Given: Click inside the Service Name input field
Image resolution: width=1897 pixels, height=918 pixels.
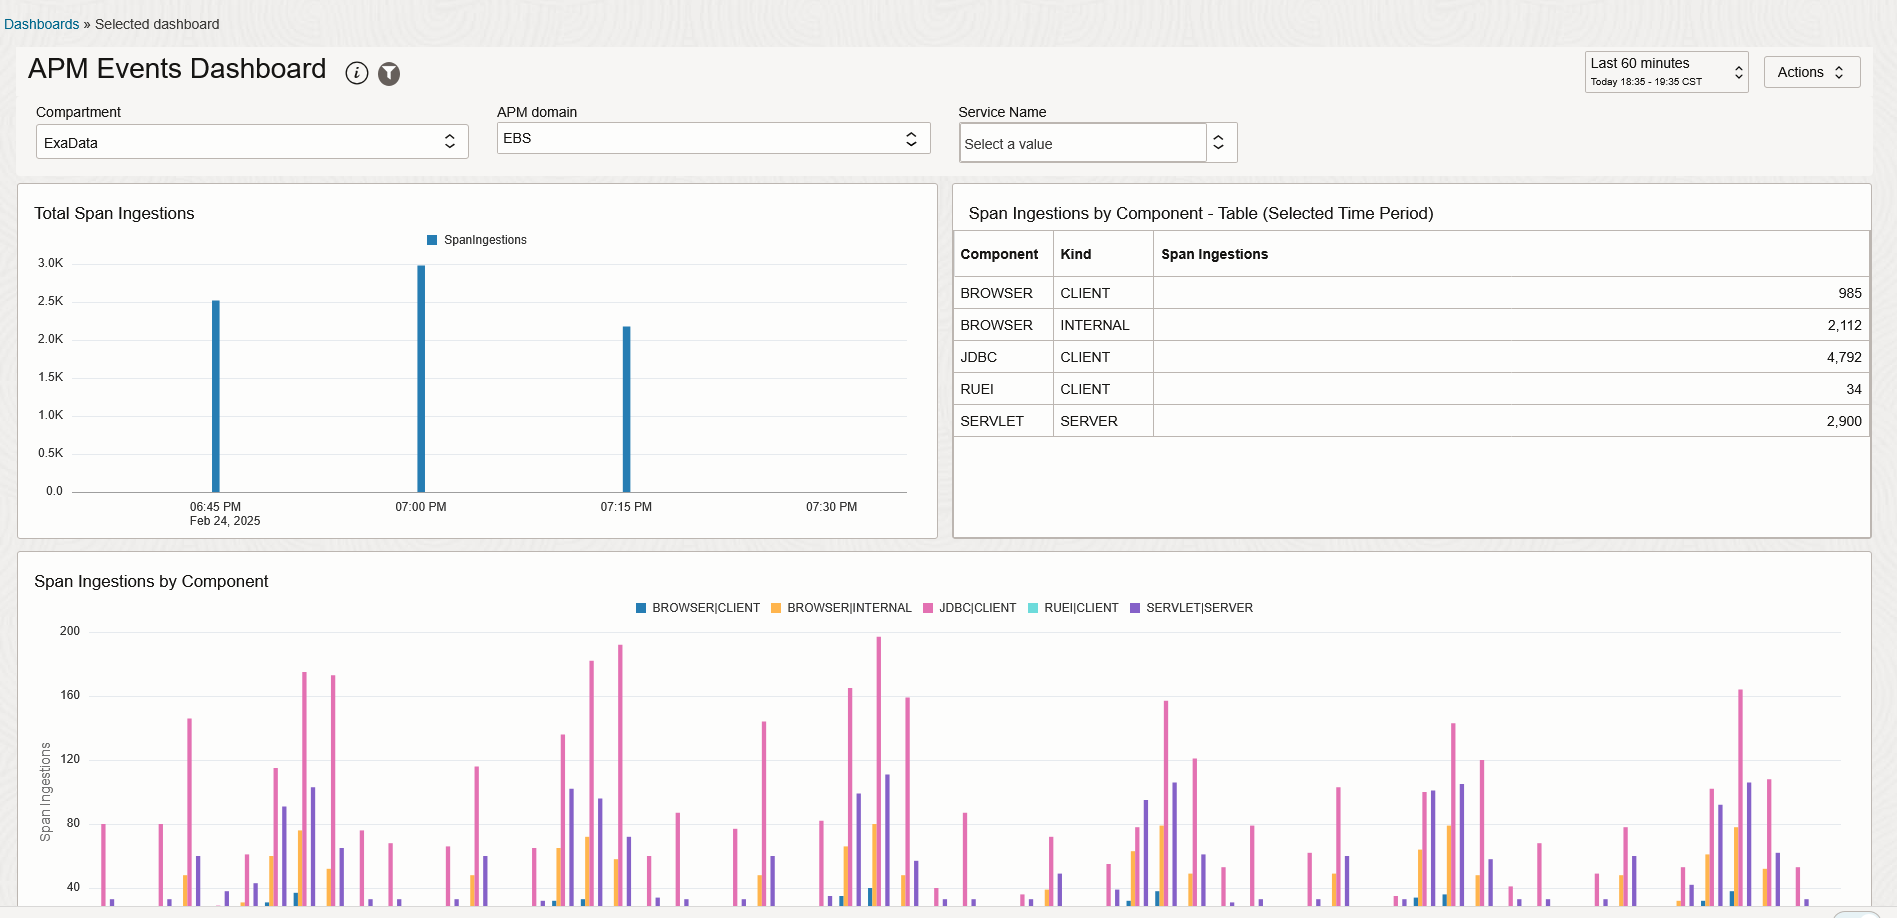Looking at the screenshot, I should [x=1080, y=143].
